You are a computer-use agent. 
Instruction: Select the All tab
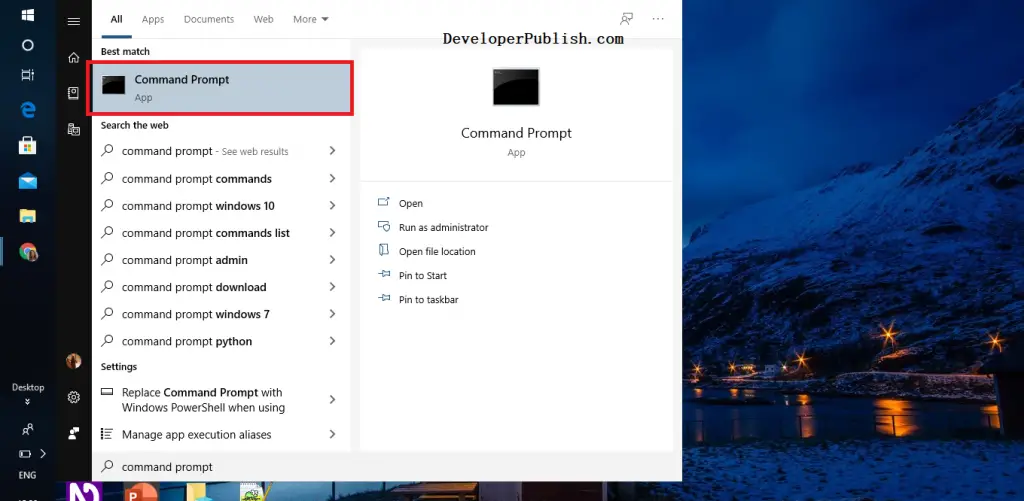tap(116, 19)
